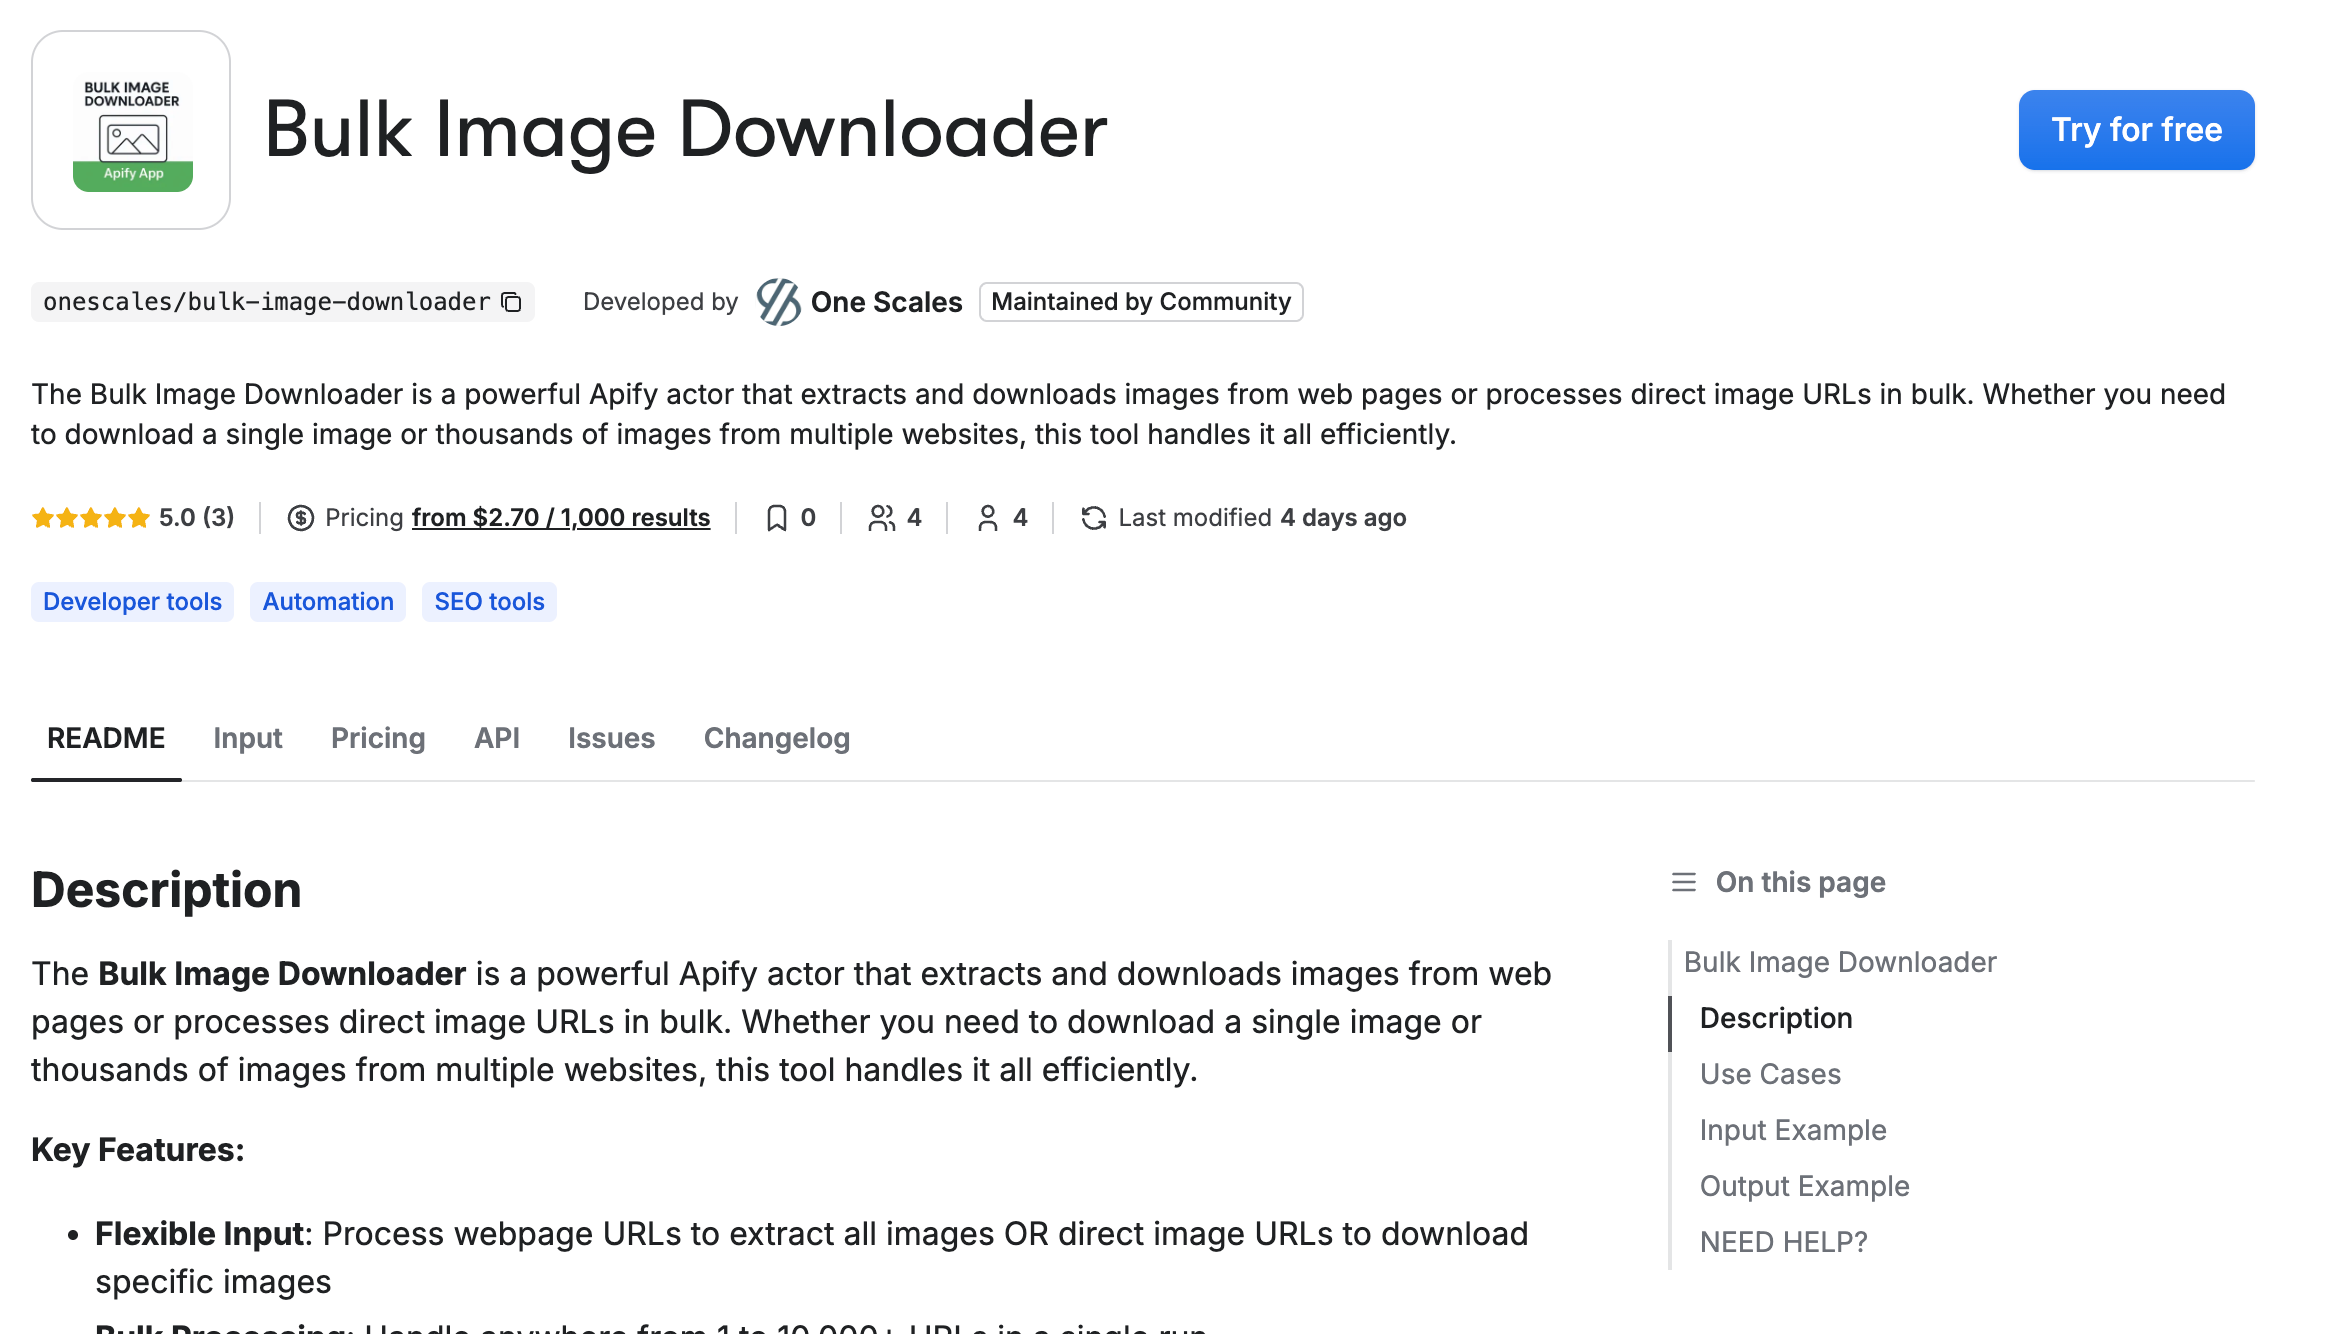Click the total users icon
The height and width of the screenshot is (1334, 2336).
pyautogui.click(x=881, y=518)
